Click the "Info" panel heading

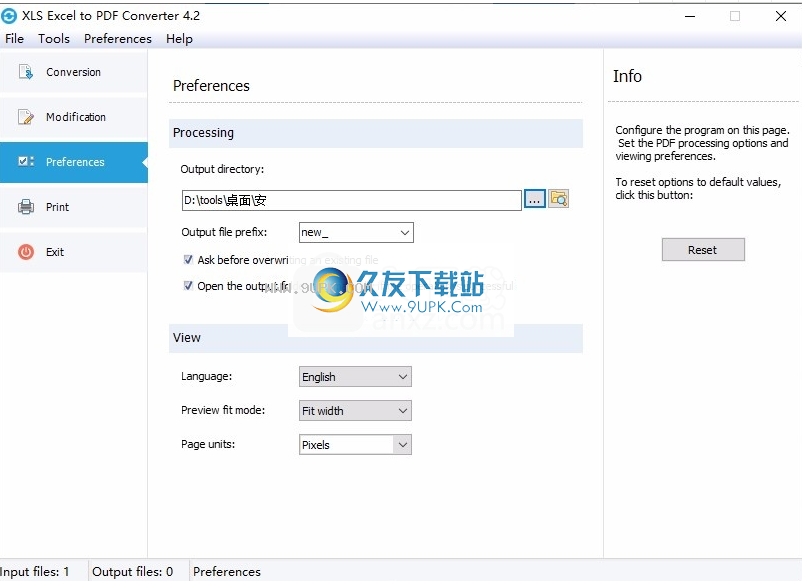627,76
